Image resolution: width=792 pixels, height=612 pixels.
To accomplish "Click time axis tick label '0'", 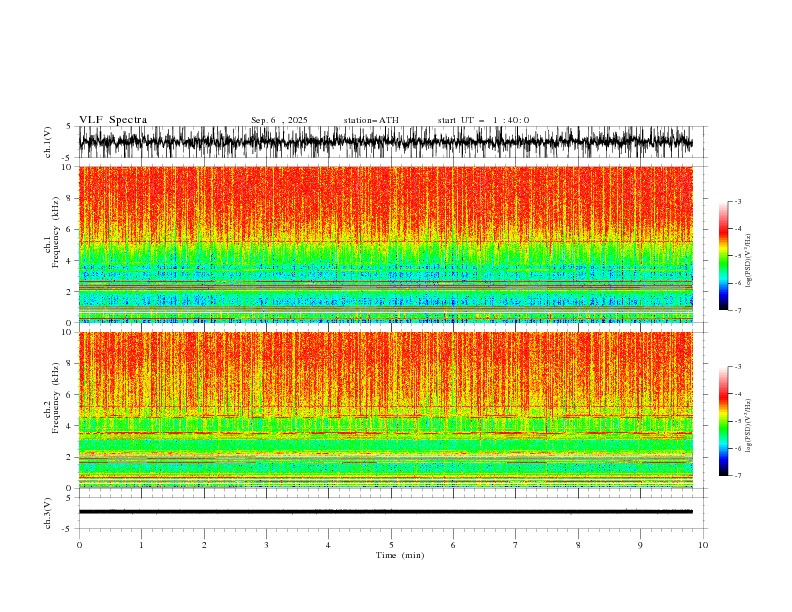I will pos(79,545).
